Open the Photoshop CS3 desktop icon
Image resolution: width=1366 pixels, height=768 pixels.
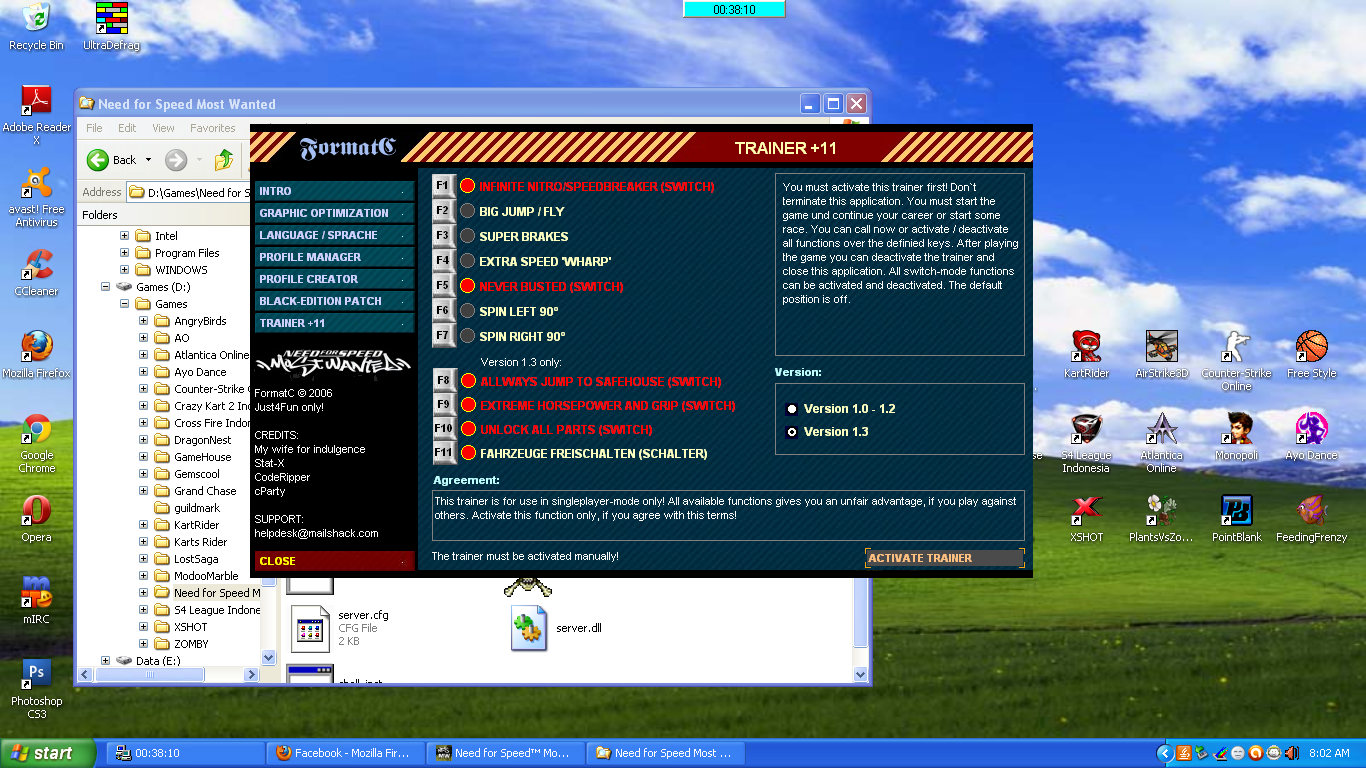tap(37, 689)
